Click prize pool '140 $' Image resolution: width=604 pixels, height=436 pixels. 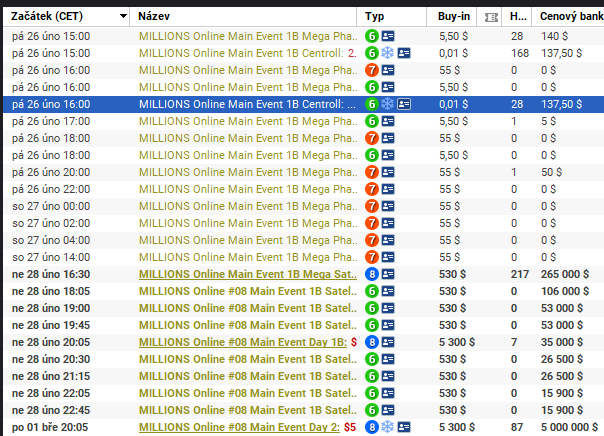point(554,36)
